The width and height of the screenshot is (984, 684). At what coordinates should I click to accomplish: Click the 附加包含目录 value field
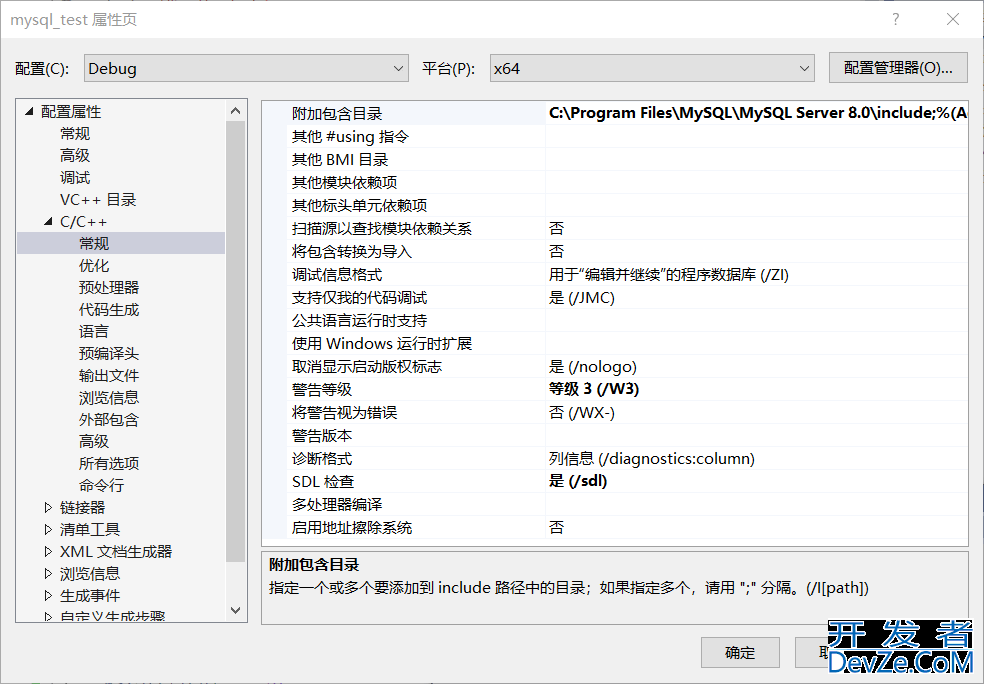(756, 113)
